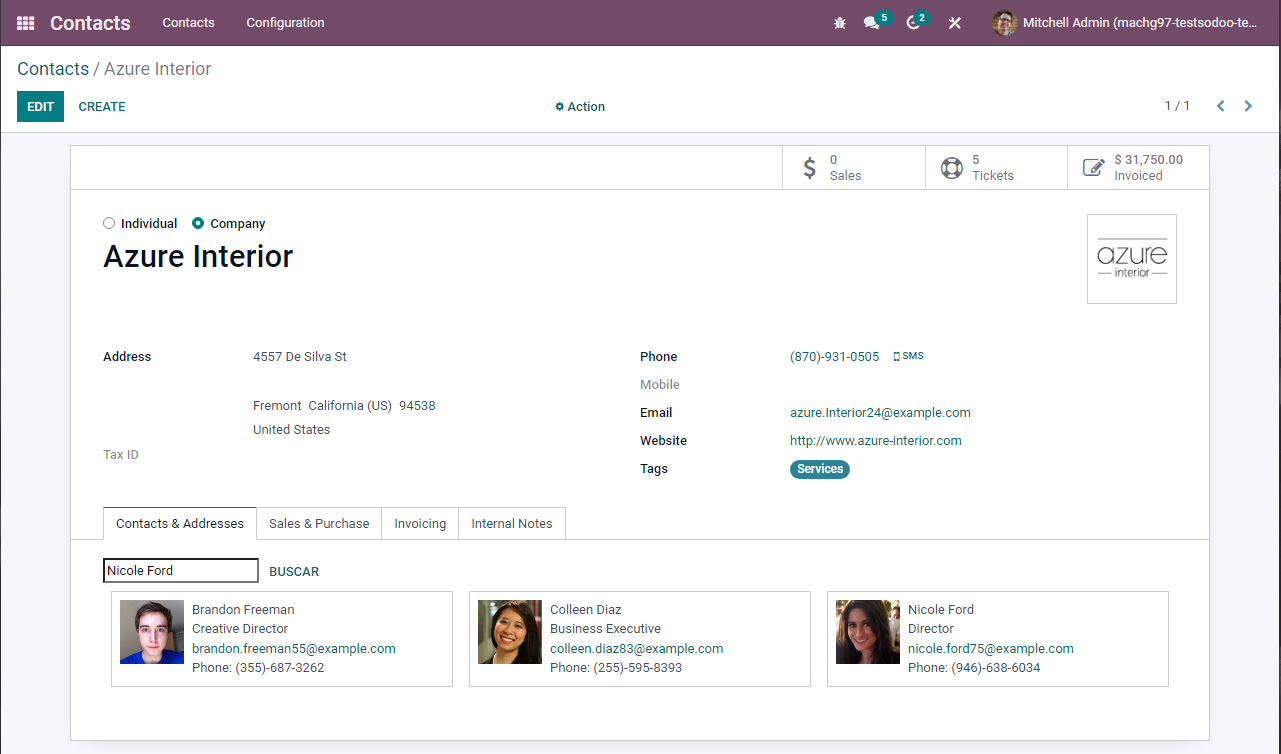Go to next record arrow
1281x754 pixels.
(x=1248, y=106)
